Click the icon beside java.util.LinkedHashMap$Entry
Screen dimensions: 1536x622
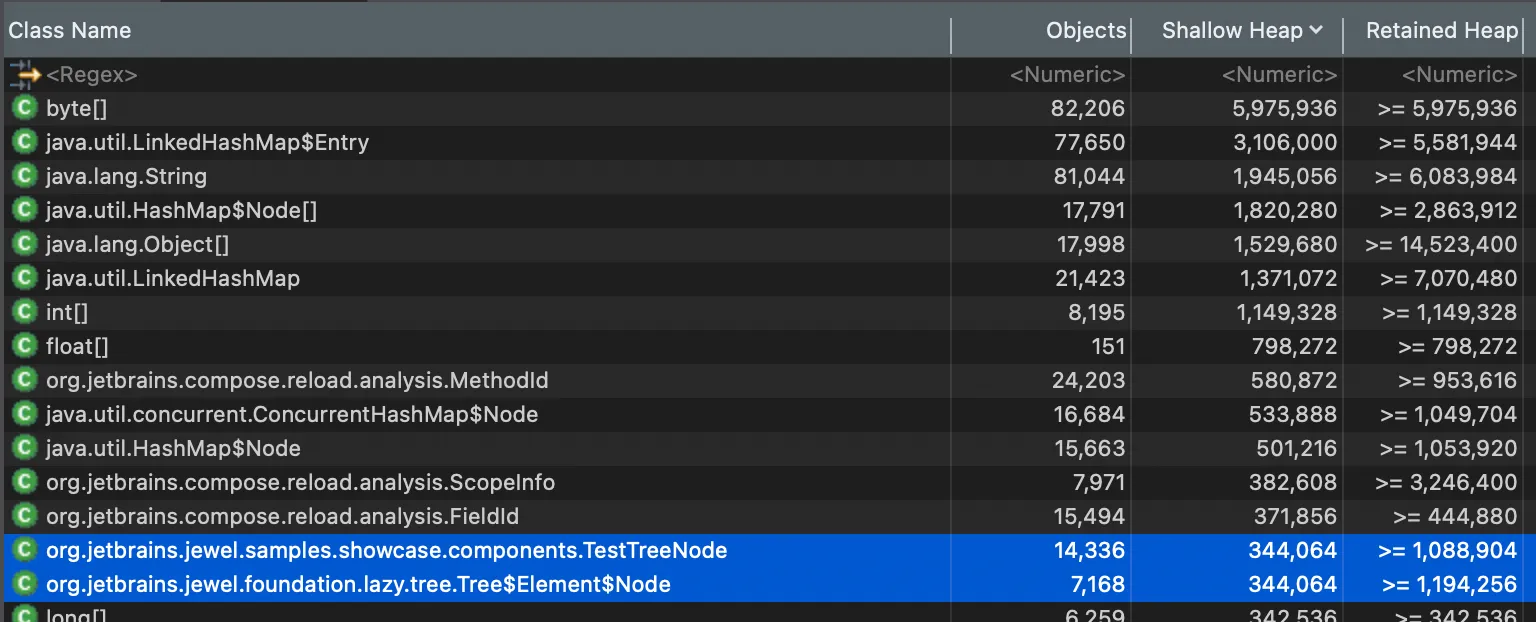(24, 142)
